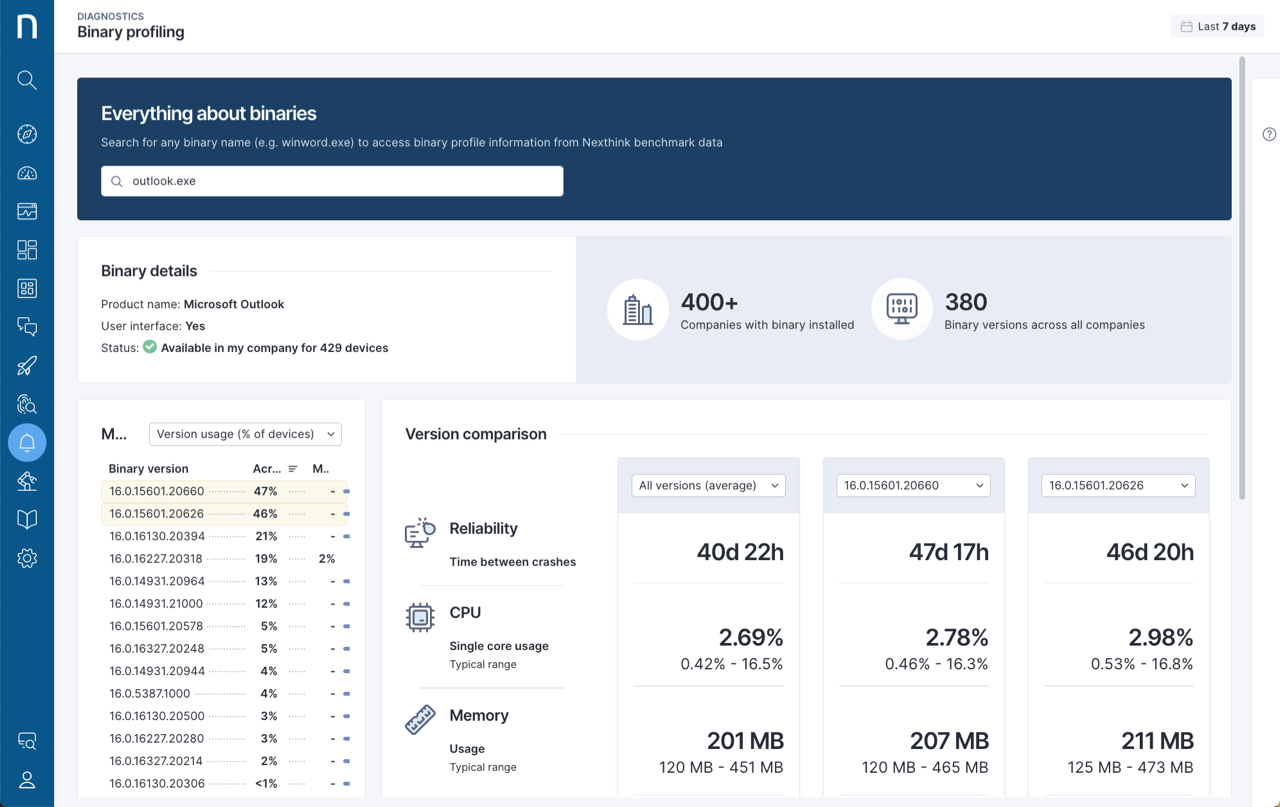Click the Last 7 days time range button
This screenshot has height=807, width=1280.
(x=1217, y=26)
